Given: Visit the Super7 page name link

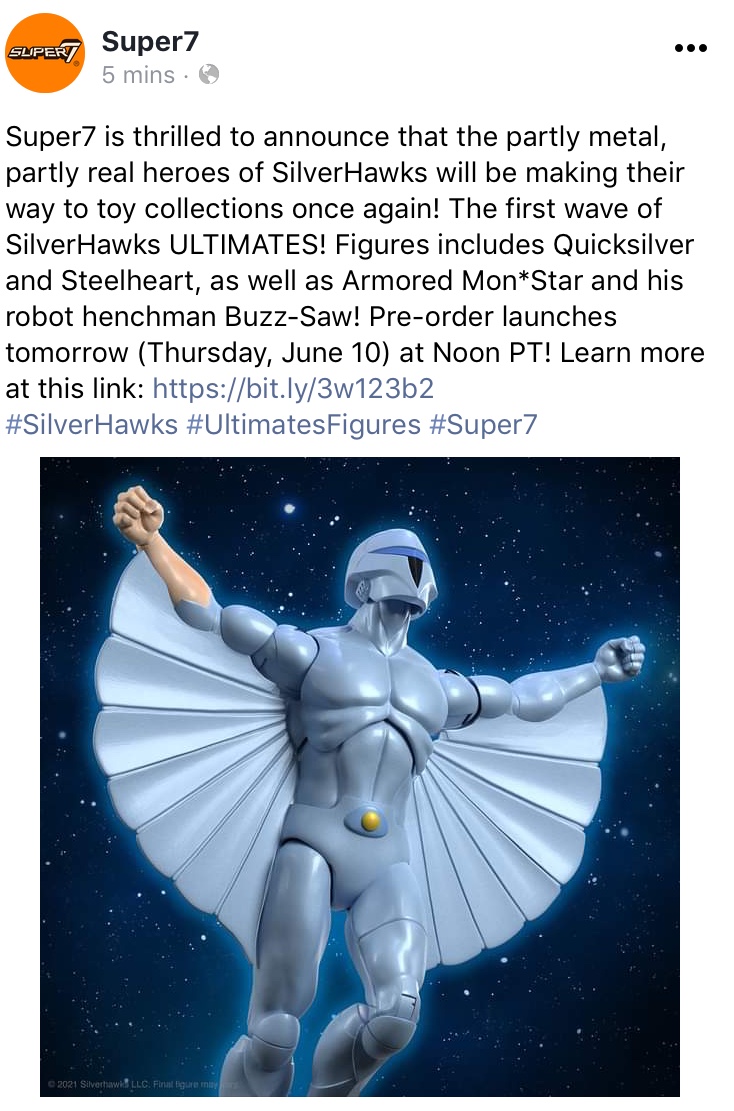Looking at the screenshot, I should (150, 42).
